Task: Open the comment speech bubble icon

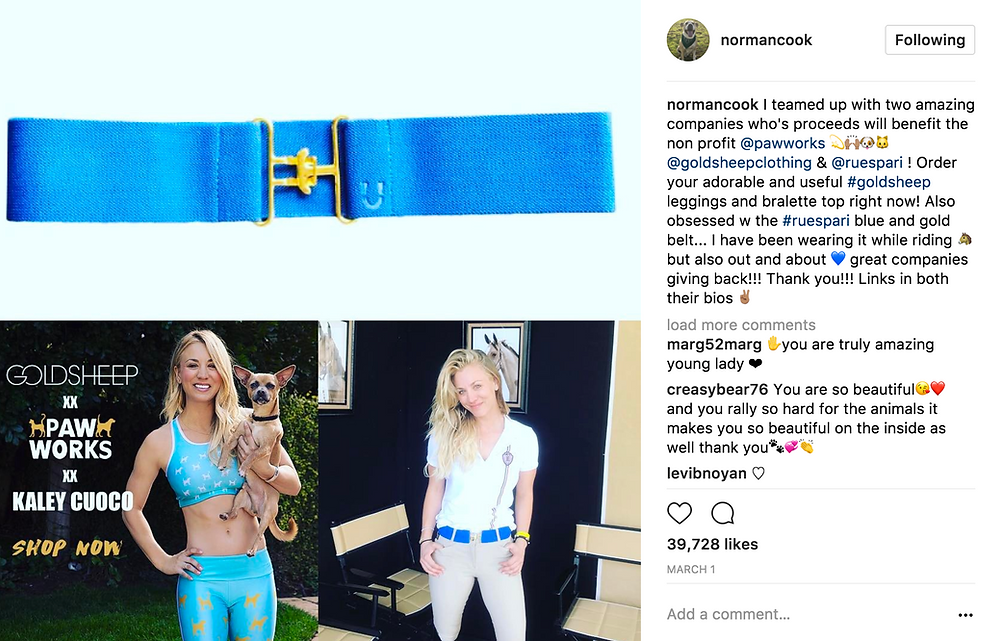Action: point(723,513)
